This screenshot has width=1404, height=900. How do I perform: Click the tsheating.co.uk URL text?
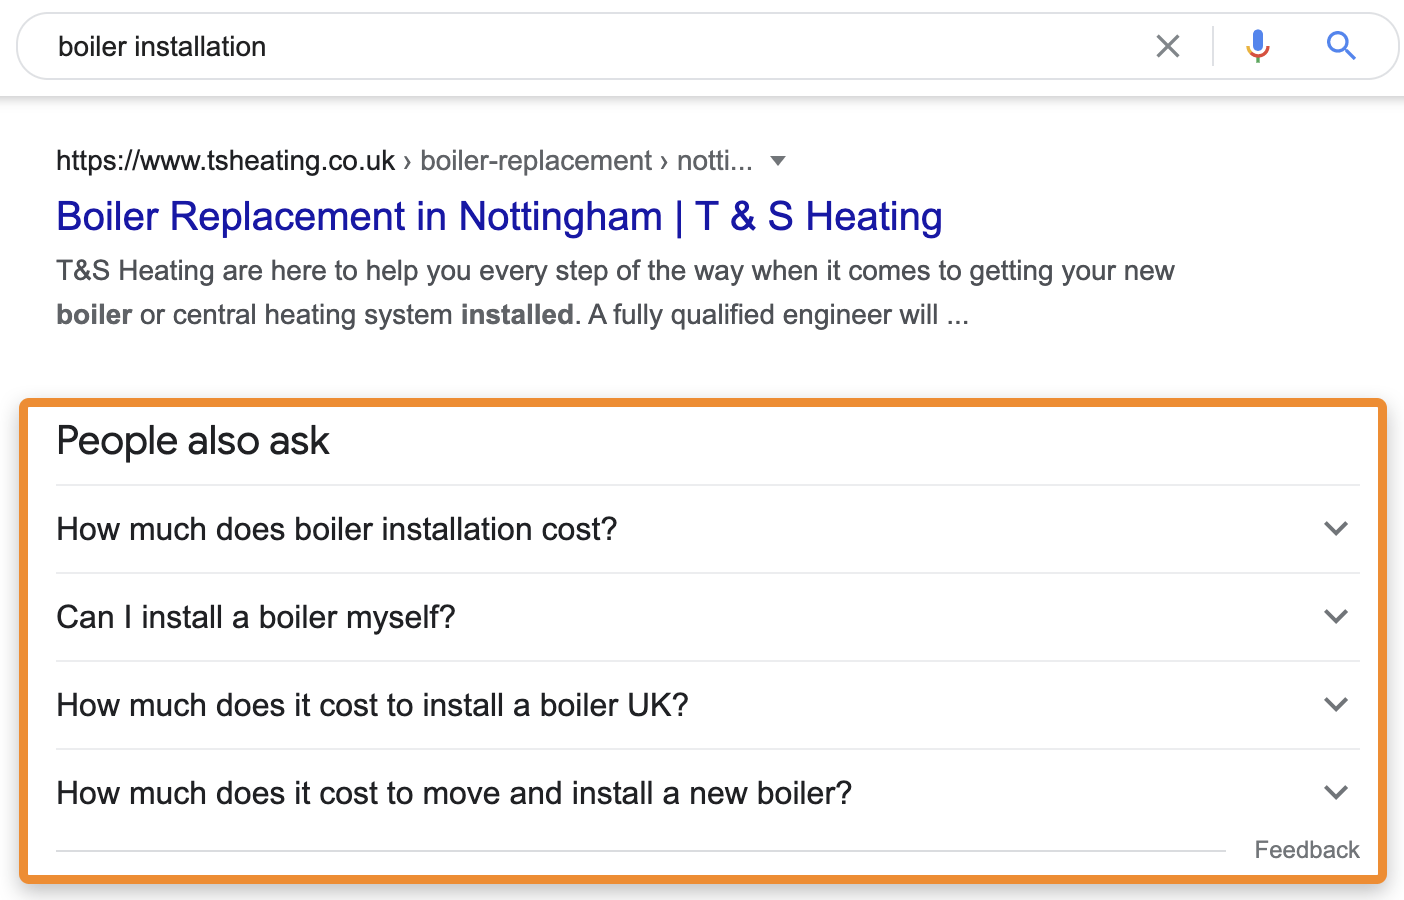[x=226, y=161]
